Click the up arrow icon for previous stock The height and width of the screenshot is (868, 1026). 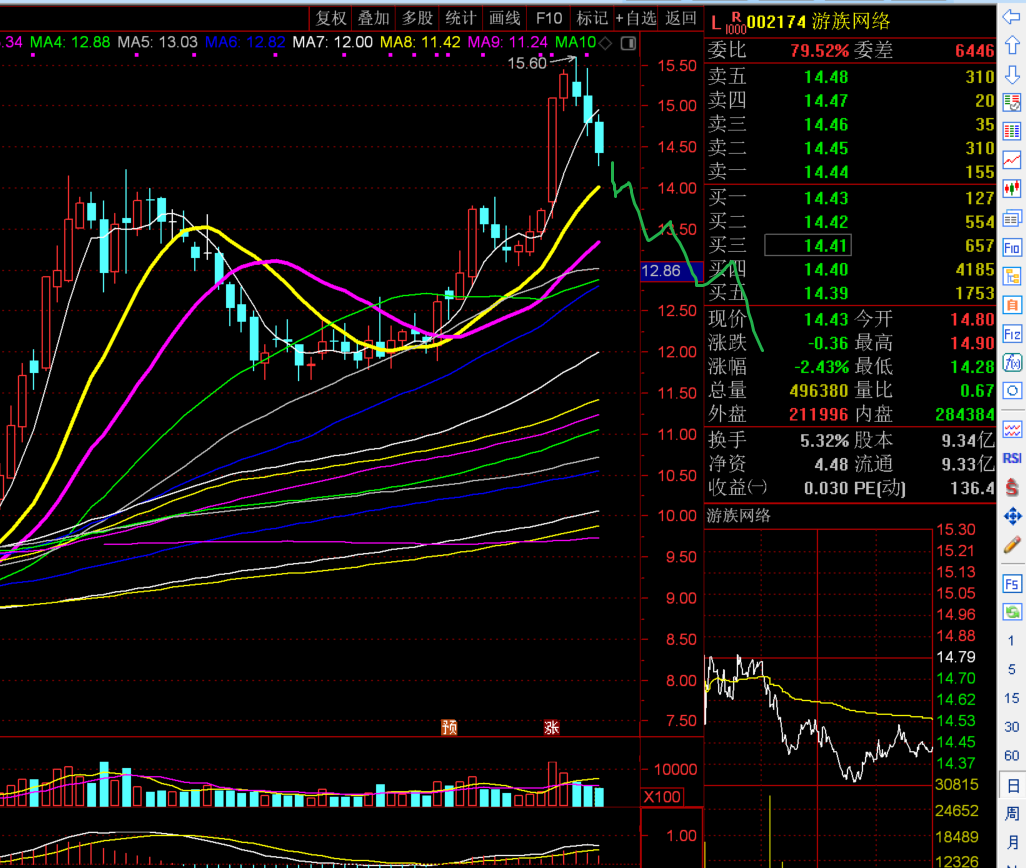tap(1012, 45)
